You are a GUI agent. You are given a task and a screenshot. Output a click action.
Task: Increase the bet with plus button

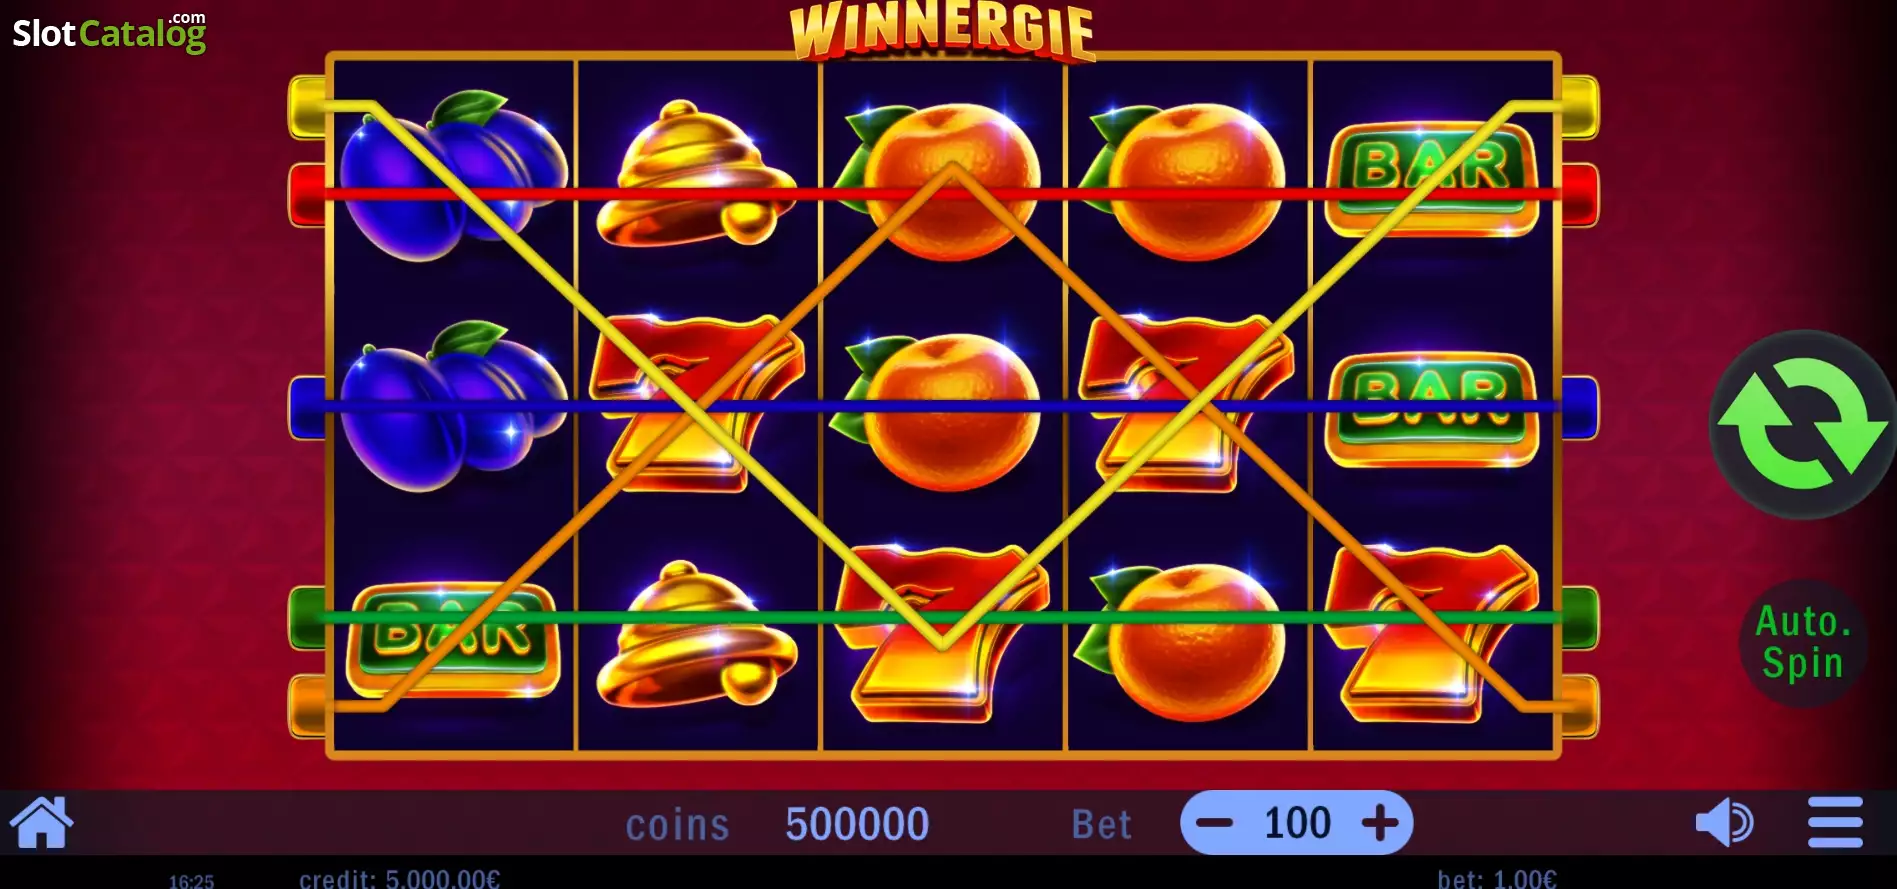[x=1380, y=823]
